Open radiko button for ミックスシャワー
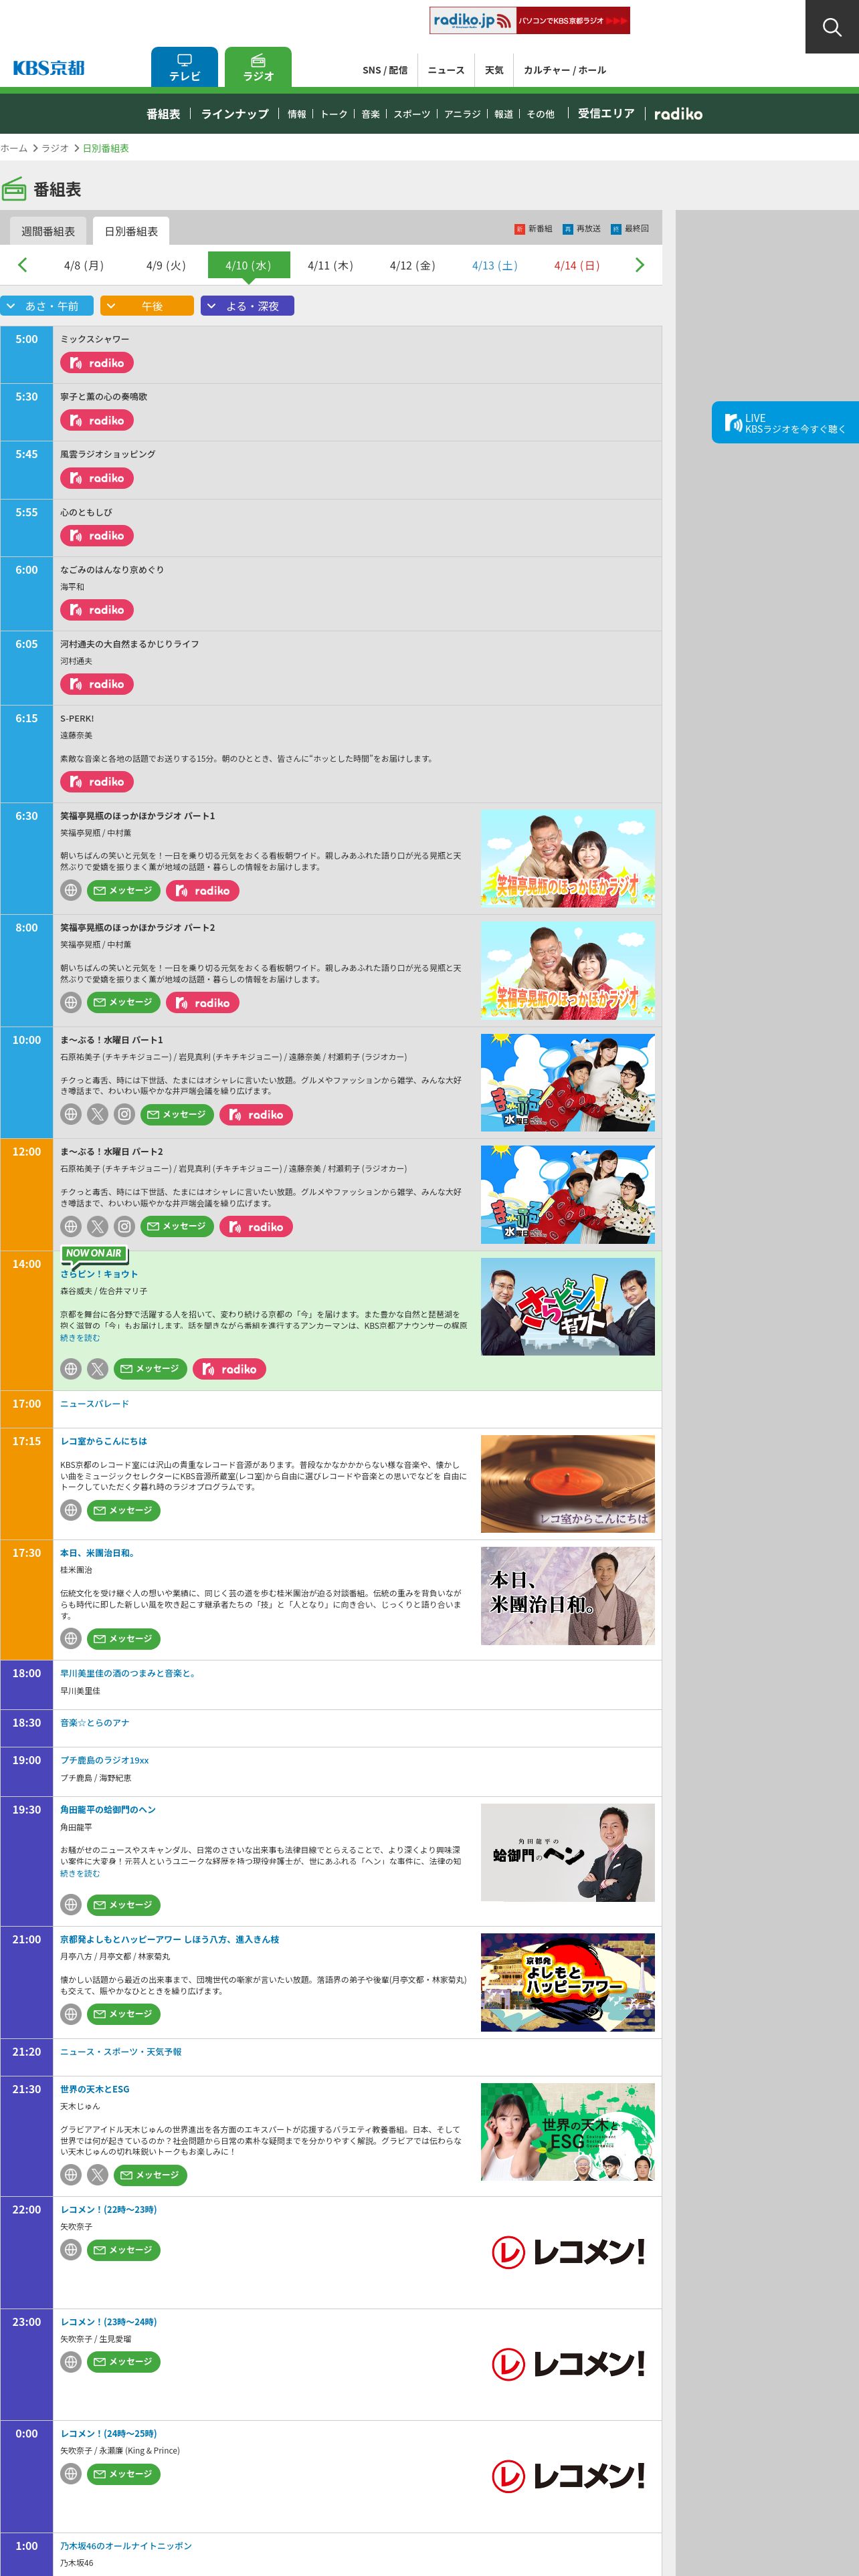Image resolution: width=859 pixels, height=2576 pixels. [x=97, y=363]
